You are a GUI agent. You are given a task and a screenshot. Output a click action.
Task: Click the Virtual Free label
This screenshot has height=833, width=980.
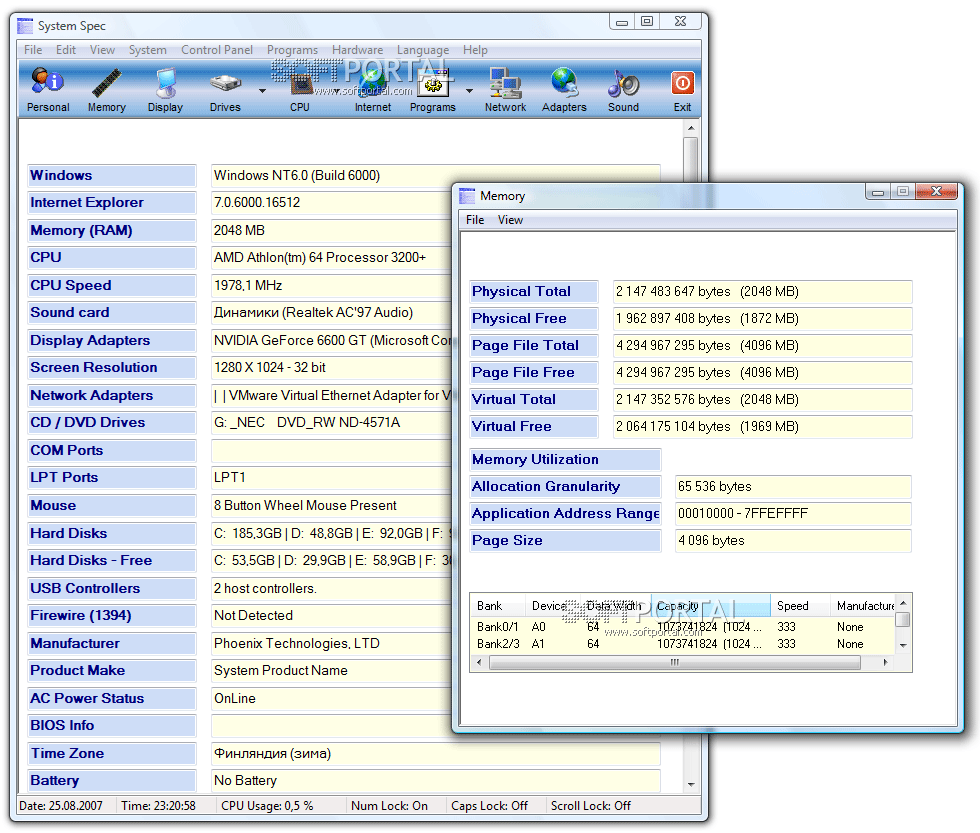click(534, 427)
